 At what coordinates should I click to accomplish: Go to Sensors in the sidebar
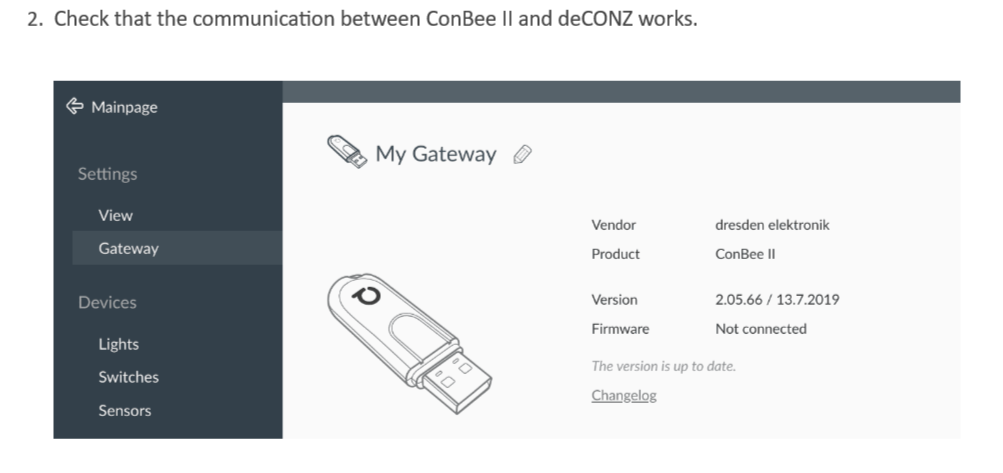click(125, 410)
